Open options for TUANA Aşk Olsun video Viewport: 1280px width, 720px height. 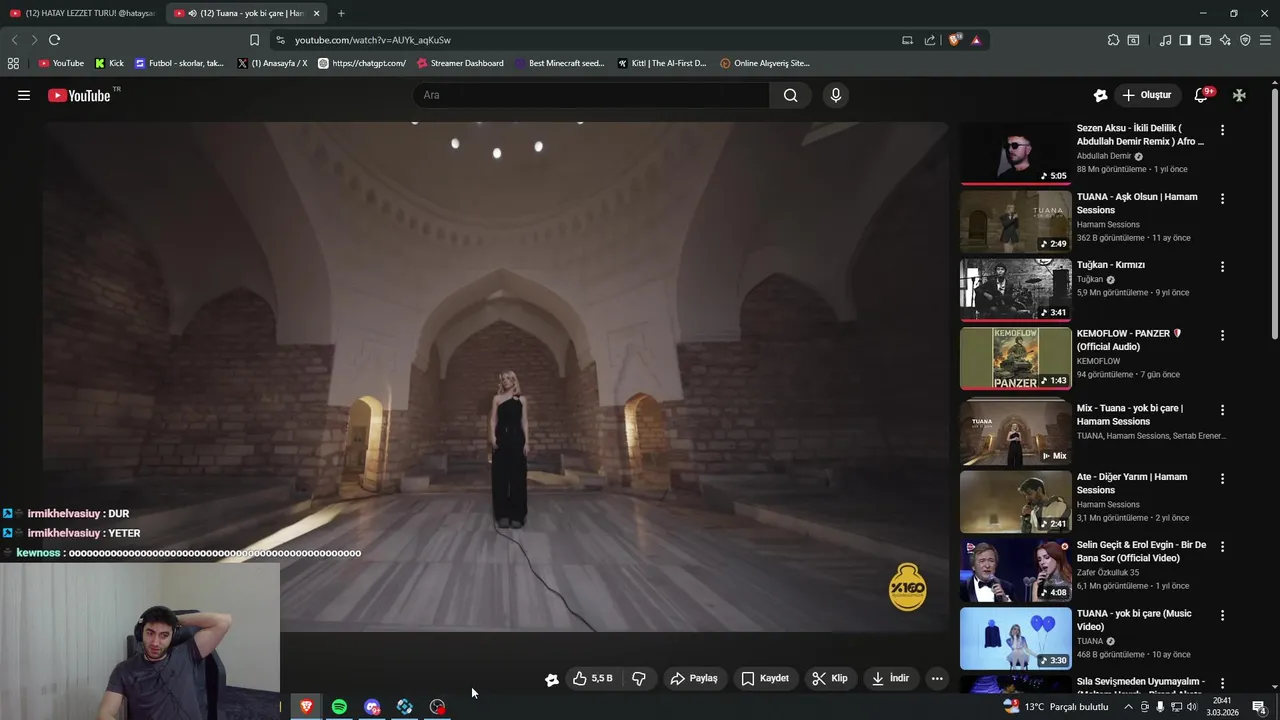(x=1222, y=199)
